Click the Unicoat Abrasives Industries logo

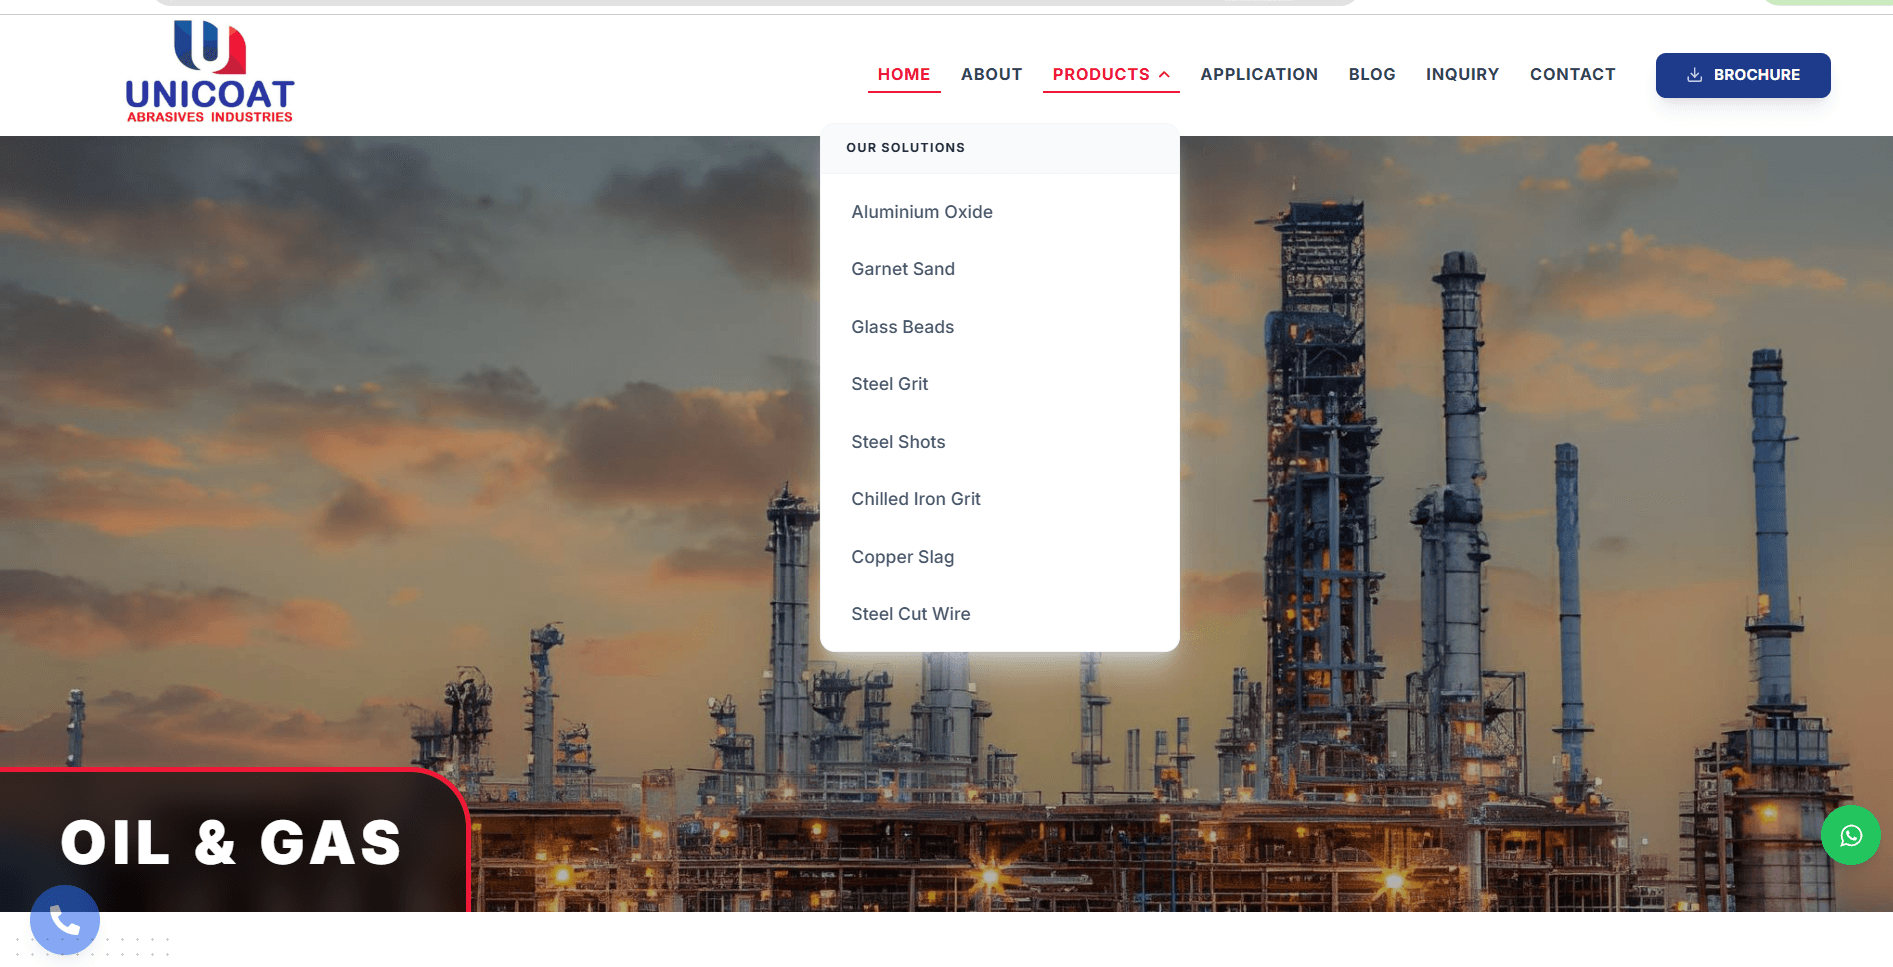210,72
